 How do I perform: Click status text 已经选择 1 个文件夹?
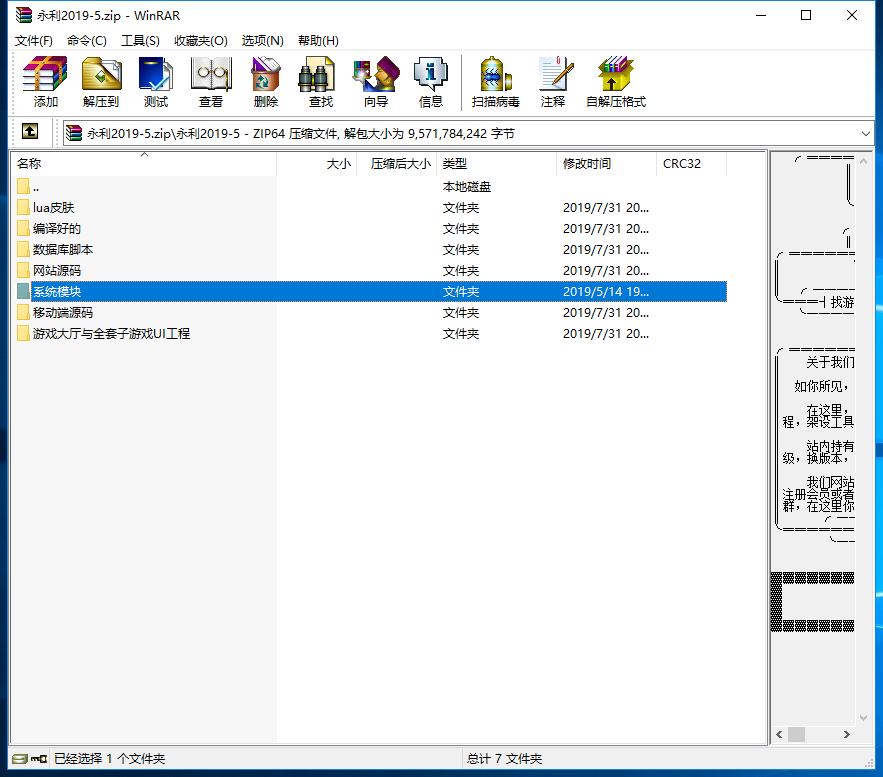109,759
